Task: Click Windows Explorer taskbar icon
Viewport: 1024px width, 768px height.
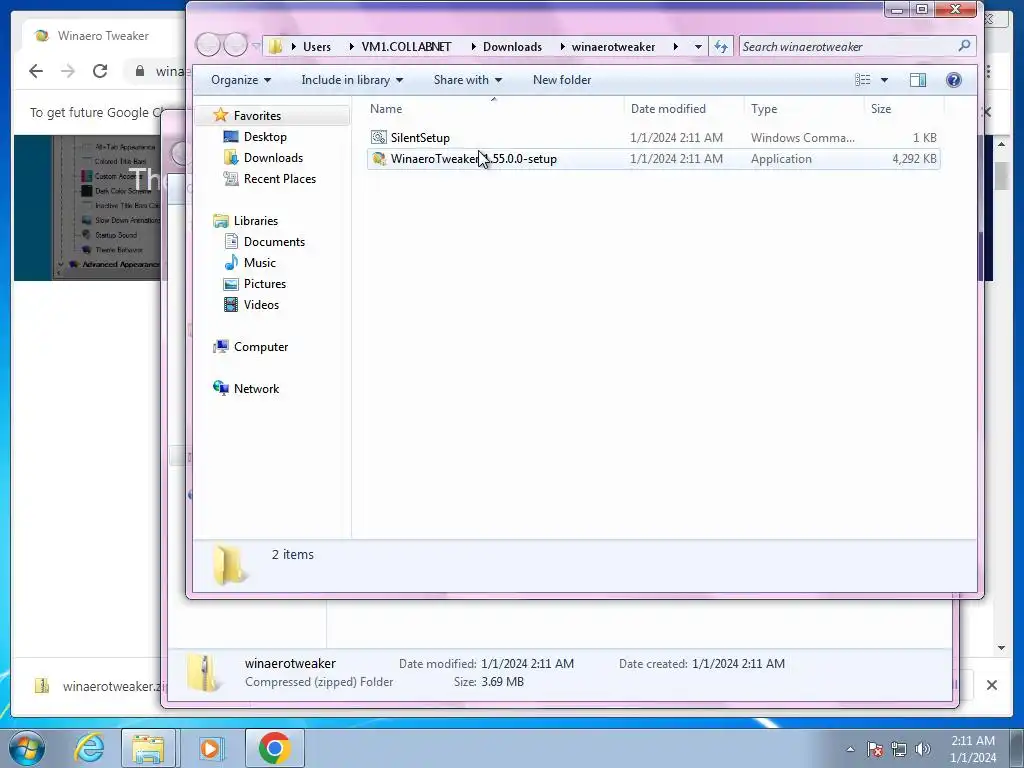Action: [x=148, y=748]
